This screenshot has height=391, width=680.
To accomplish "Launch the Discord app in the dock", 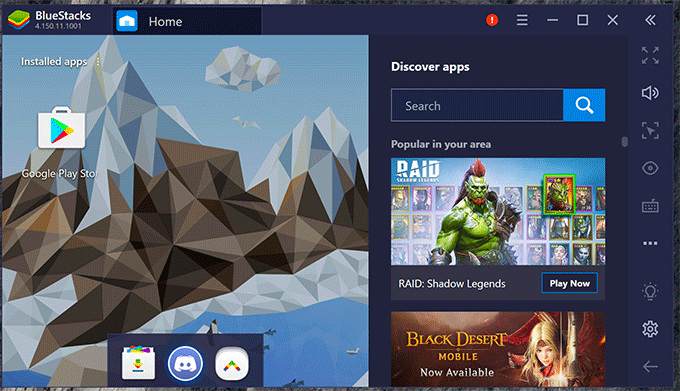I will pos(185,364).
